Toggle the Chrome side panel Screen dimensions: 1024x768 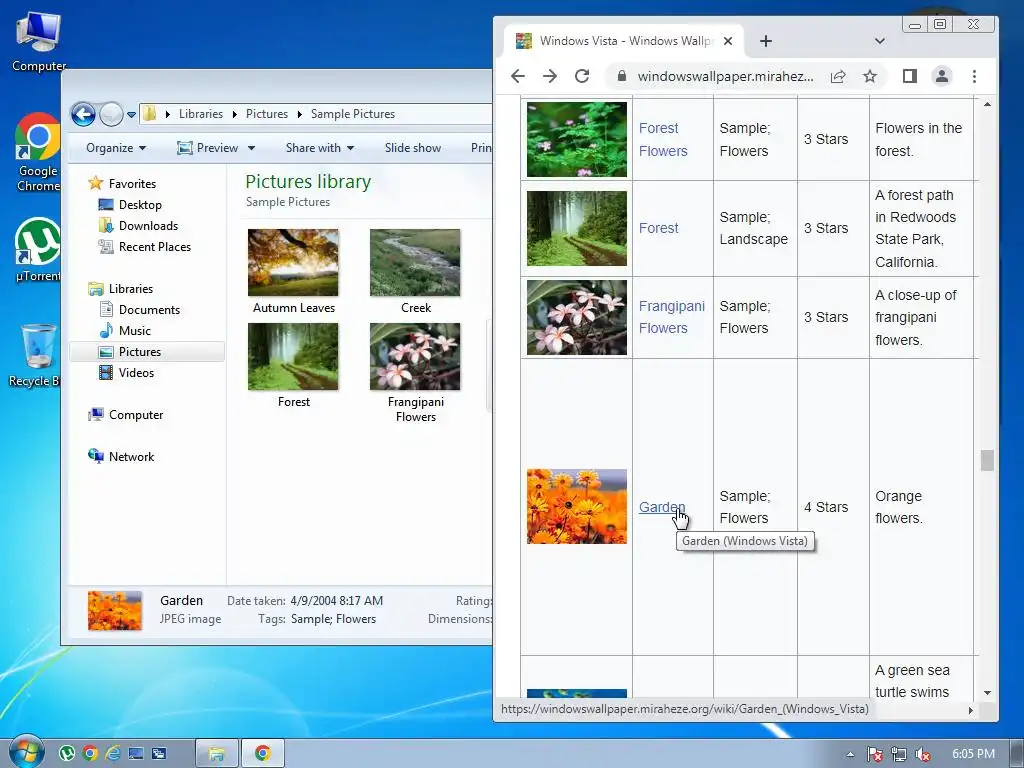pyautogui.click(x=910, y=76)
